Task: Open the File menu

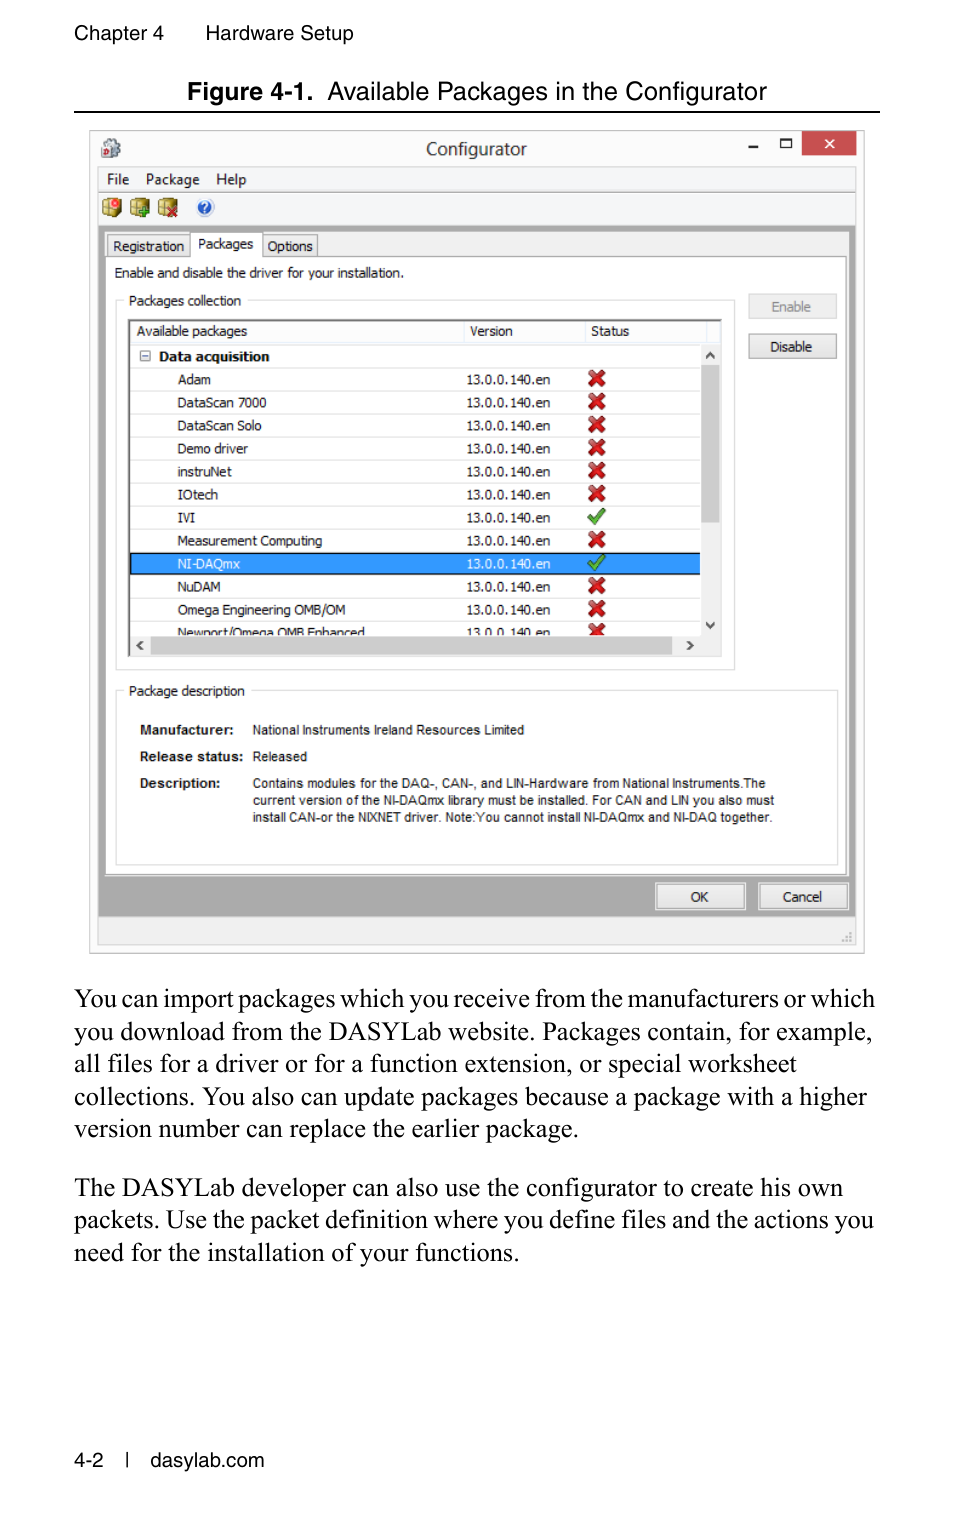Action: pos(118,179)
